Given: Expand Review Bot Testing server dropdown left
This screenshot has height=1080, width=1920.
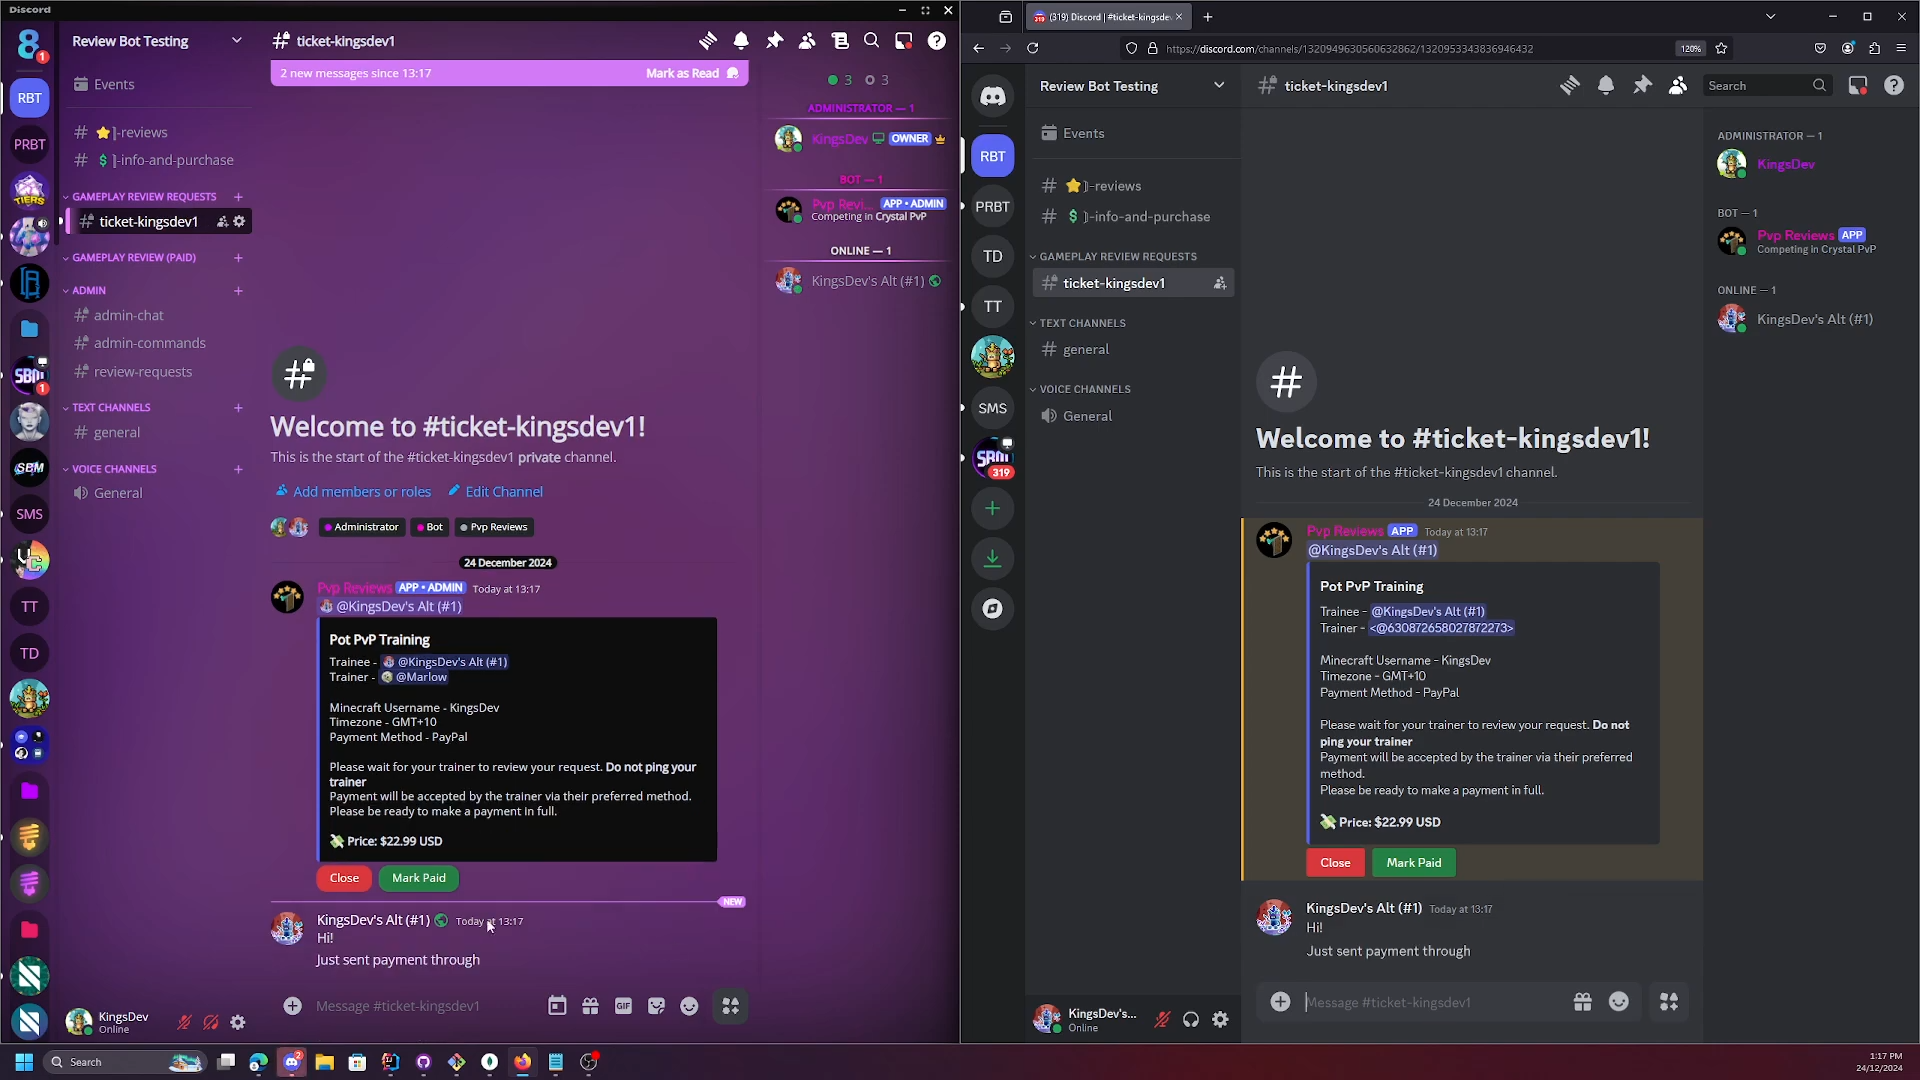Looking at the screenshot, I should 236,41.
